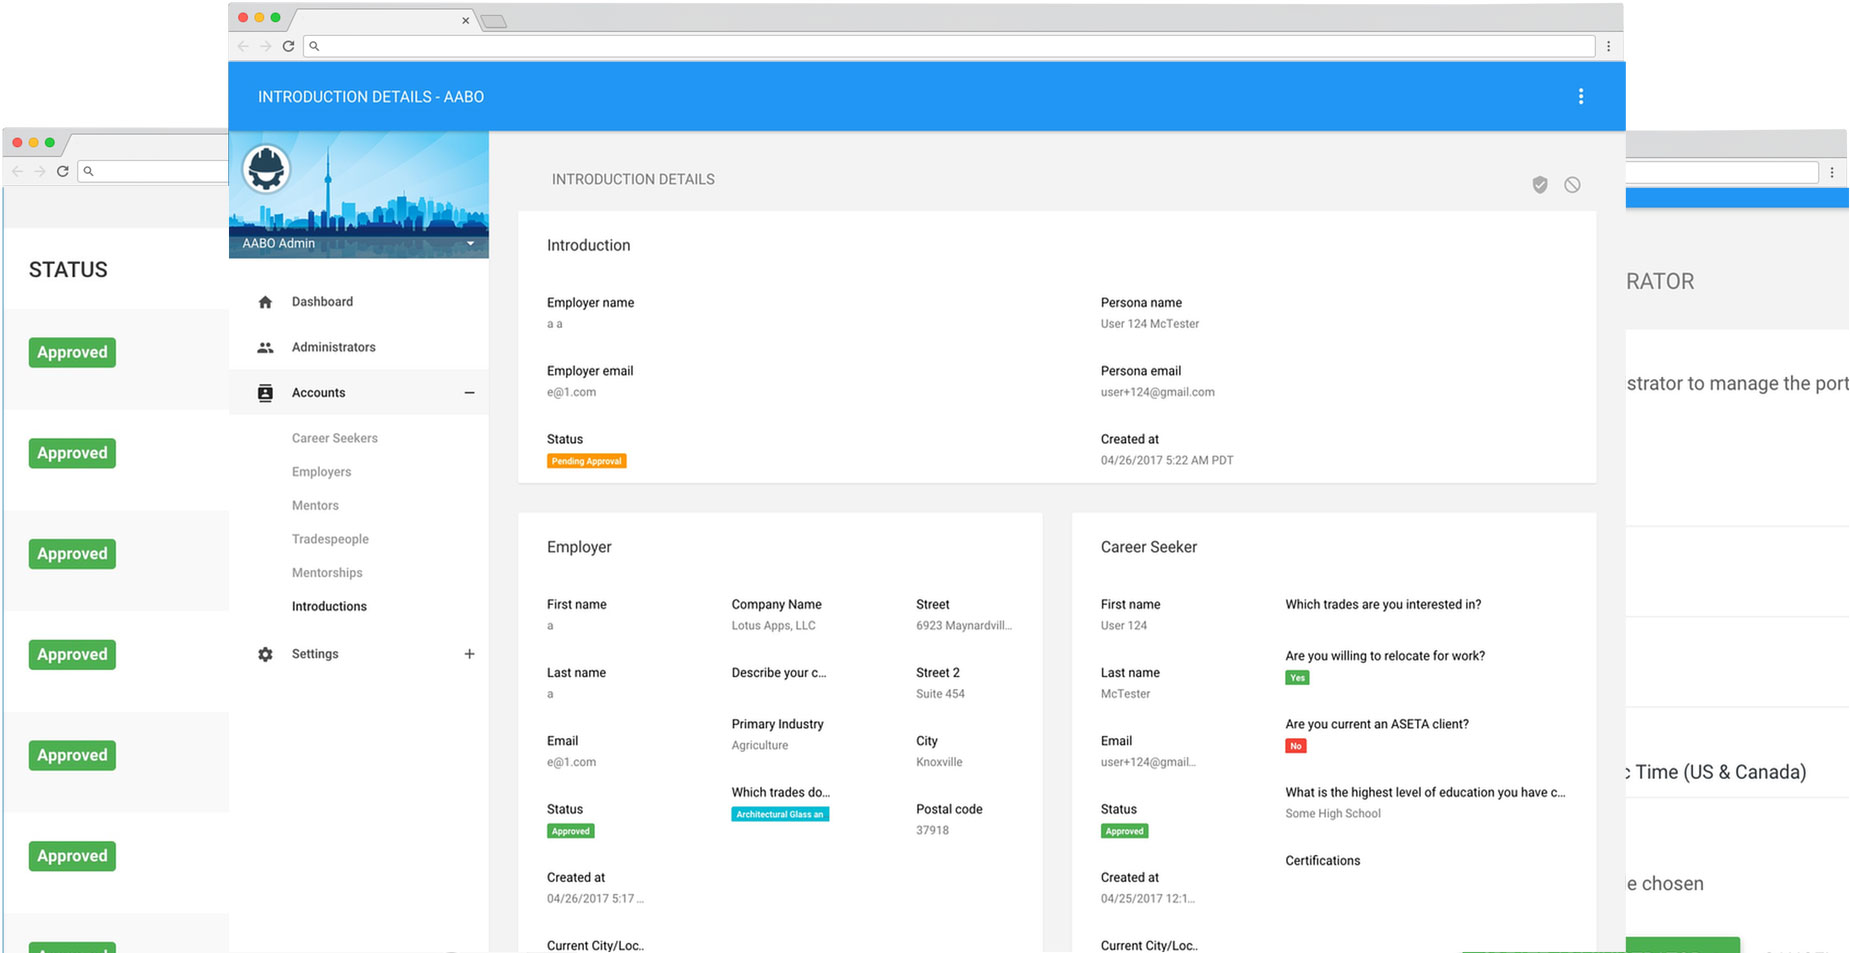Image resolution: width=1850 pixels, height=953 pixels.
Task: Click the Settings gear icon
Action: click(x=265, y=654)
